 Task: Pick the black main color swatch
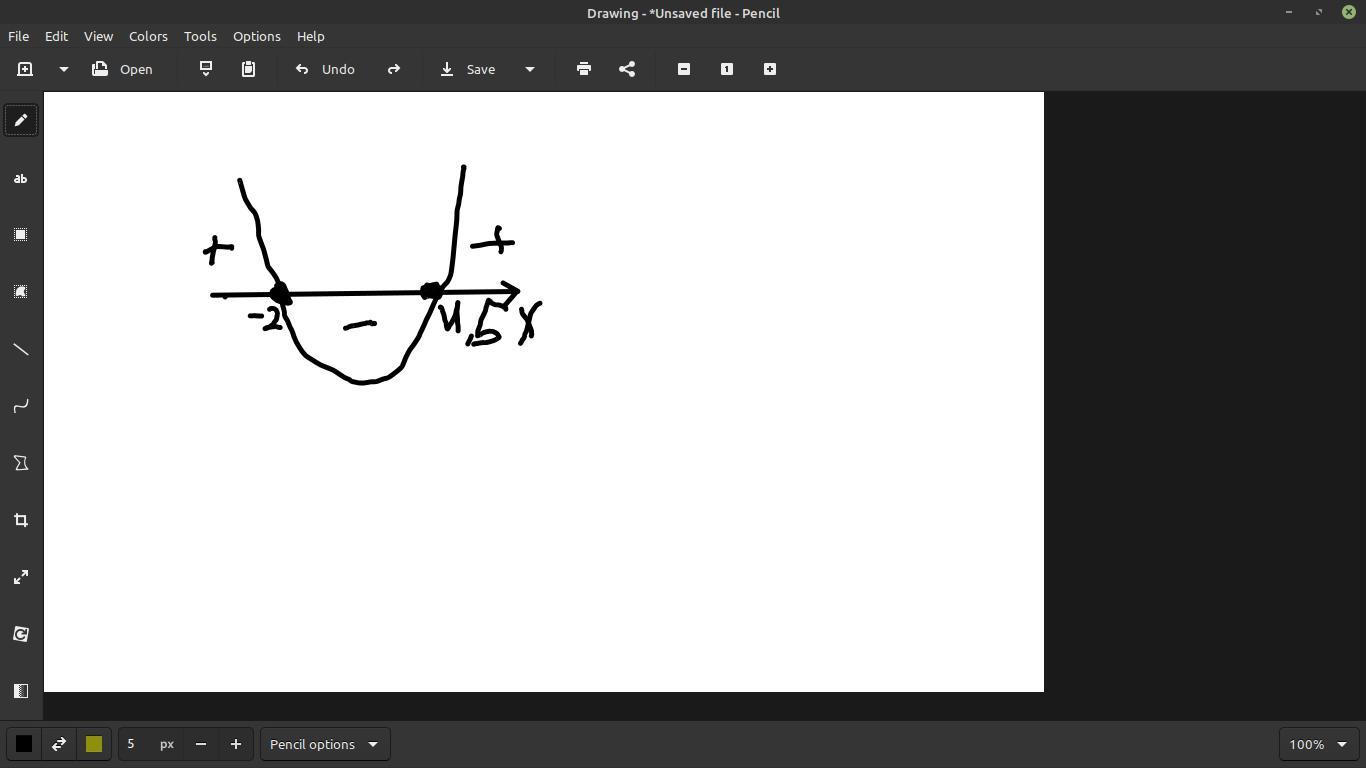pyautogui.click(x=24, y=744)
